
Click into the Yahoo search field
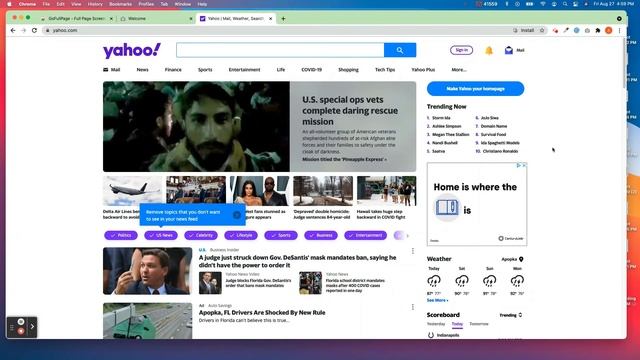pyautogui.click(x=280, y=50)
